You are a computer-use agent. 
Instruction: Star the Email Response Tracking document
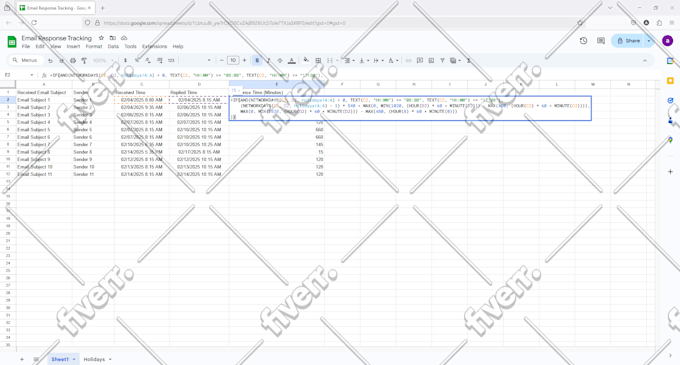(x=101, y=38)
